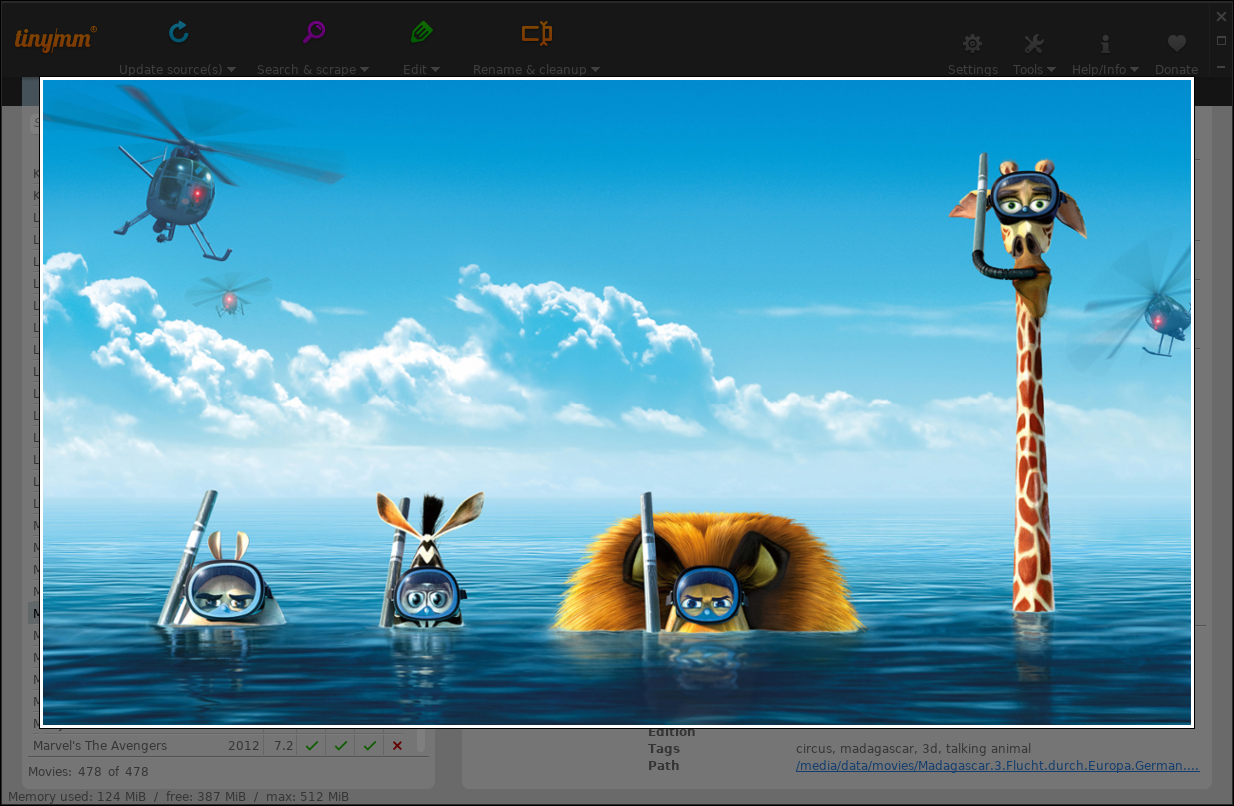Click the "Path" field label
The height and width of the screenshot is (806, 1234).
(663, 766)
